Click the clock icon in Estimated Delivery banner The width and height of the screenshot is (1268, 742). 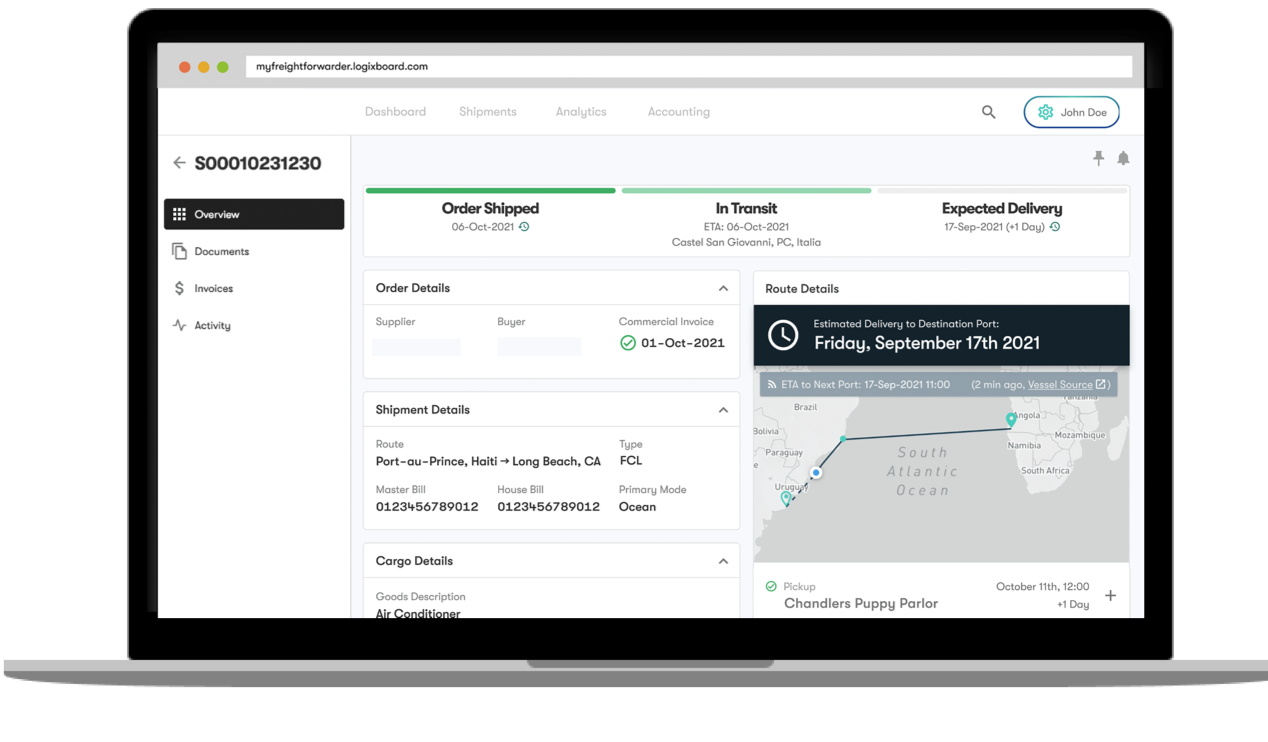pos(783,336)
